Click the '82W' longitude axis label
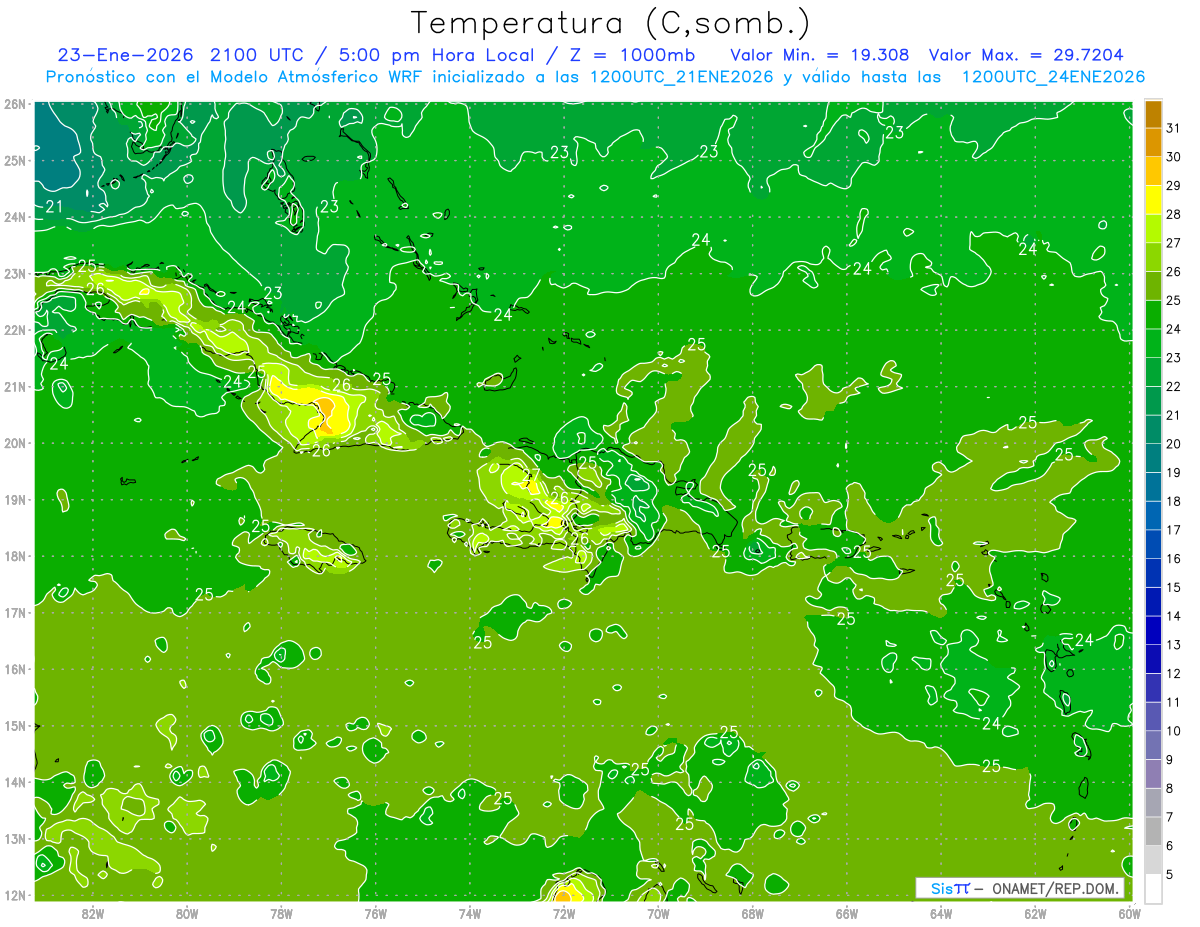This screenshot has height=927, width=1200. click(92, 913)
